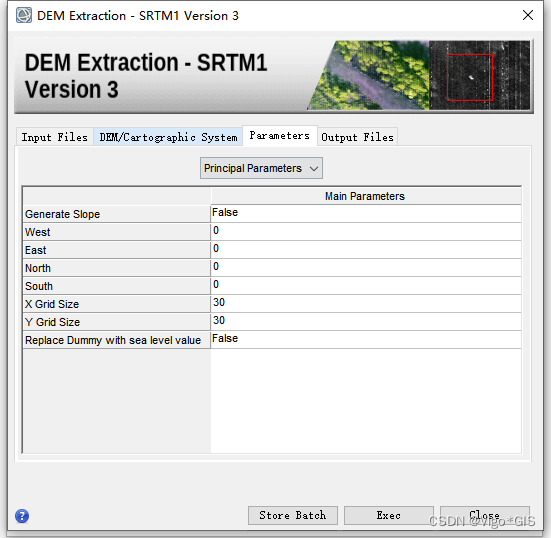Screen dimensions: 551x538
Task: Open the Principal Parameters dropdown
Action: coord(261,168)
